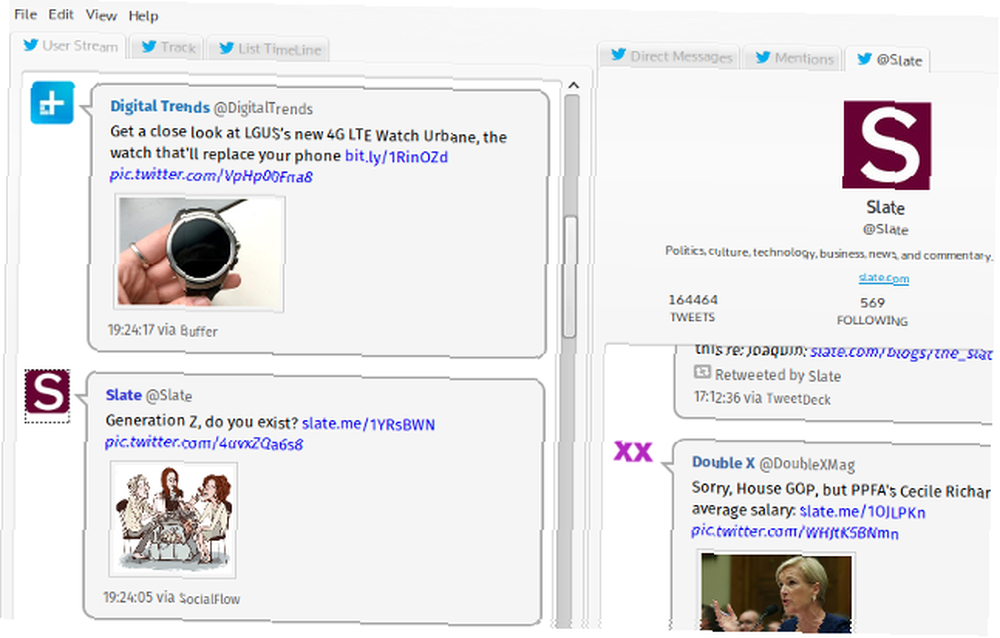This screenshot has height=638, width=1000.
Task: Click the large Slate profile logo
Action: click(886, 145)
